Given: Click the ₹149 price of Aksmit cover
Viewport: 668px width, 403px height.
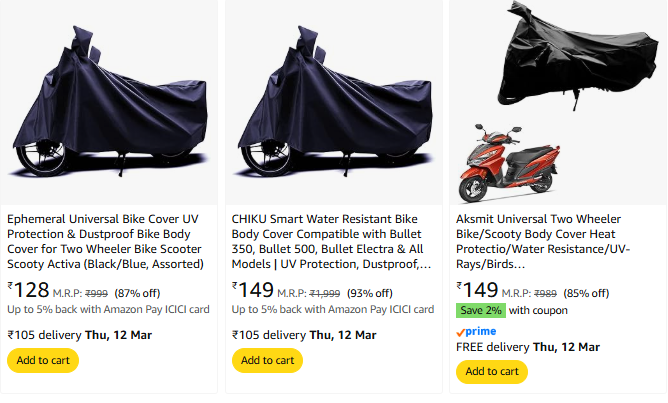Looking at the screenshot, I should tap(477, 290).
